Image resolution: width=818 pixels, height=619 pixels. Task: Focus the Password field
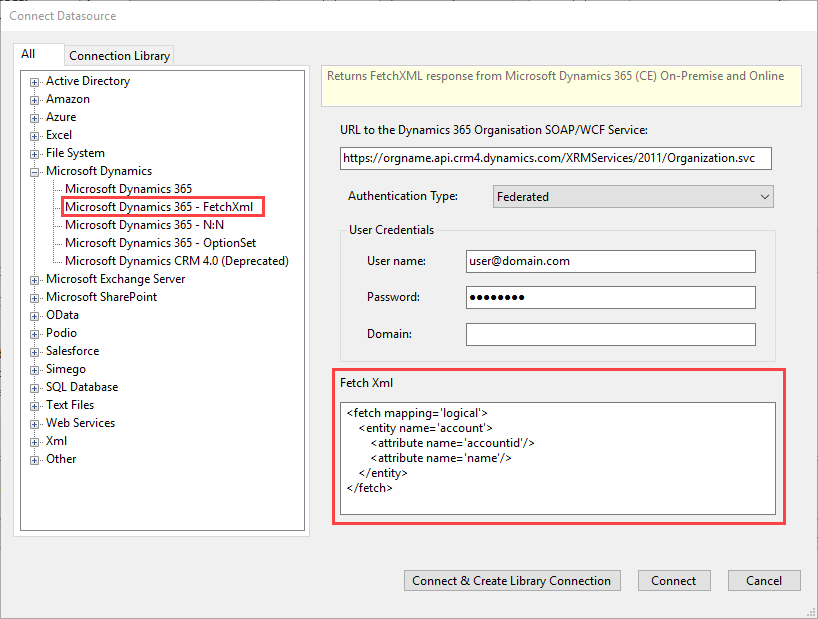pos(610,297)
